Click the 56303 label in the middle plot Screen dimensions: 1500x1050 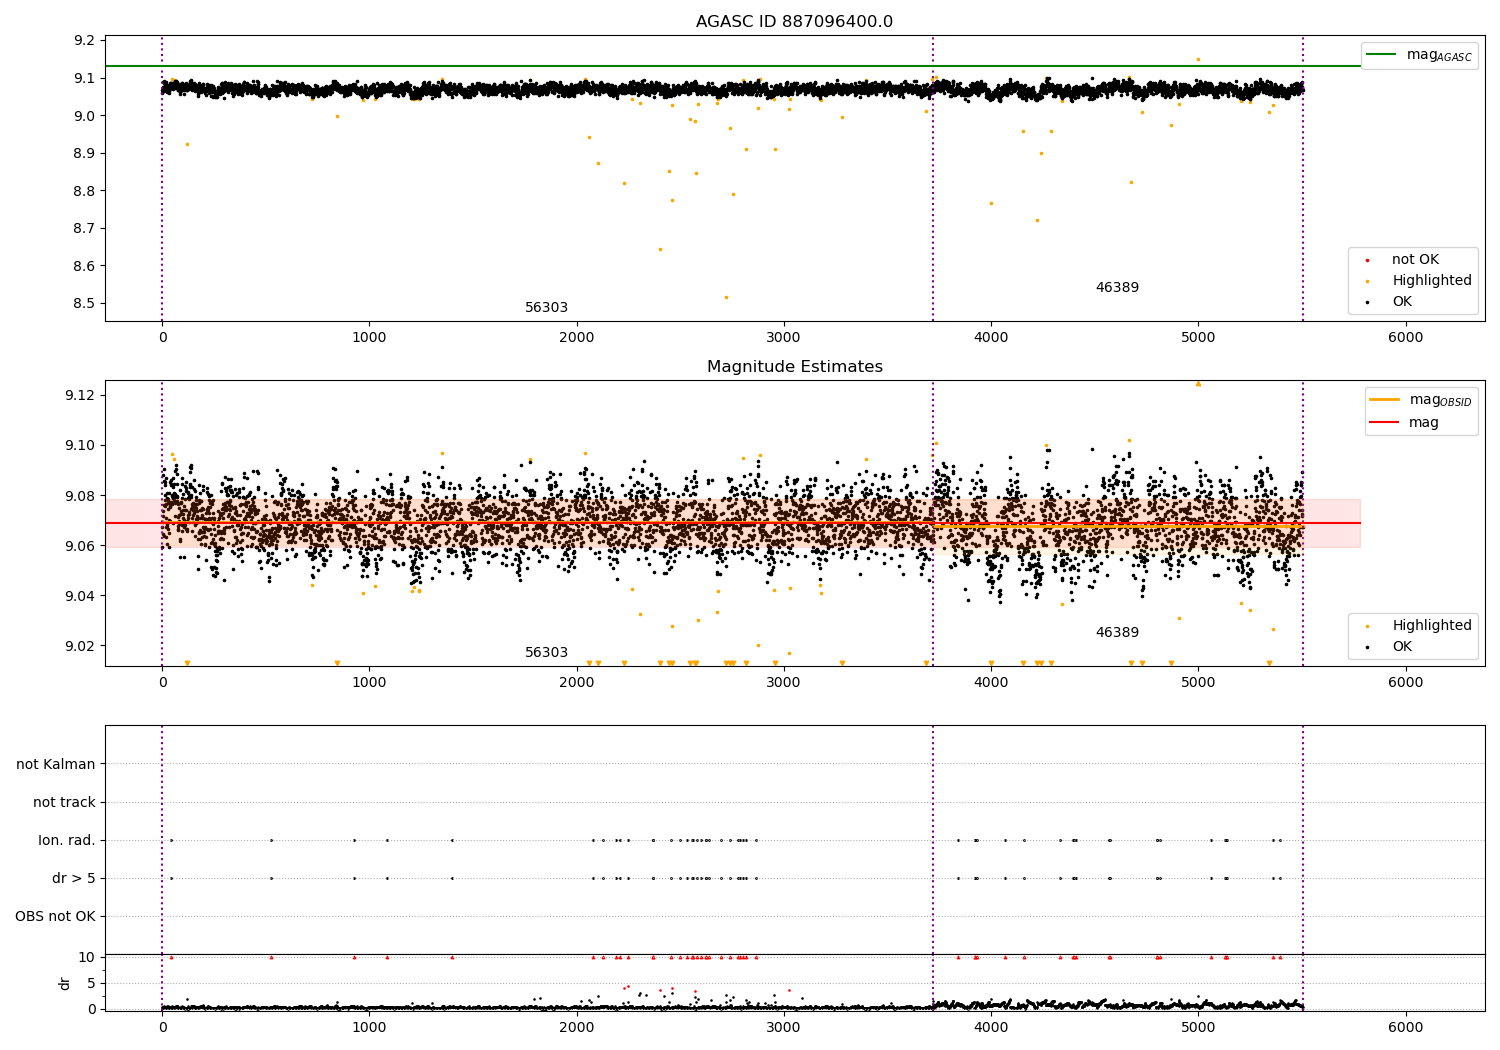click(x=546, y=653)
